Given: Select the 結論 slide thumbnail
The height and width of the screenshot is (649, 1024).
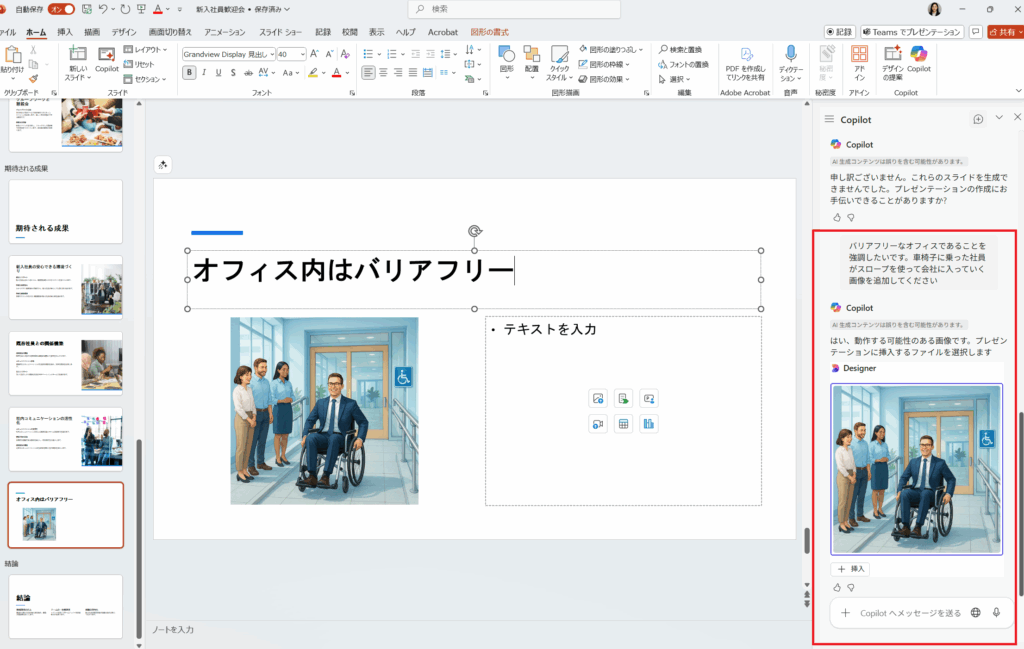Looking at the screenshot, I should 65,606.
